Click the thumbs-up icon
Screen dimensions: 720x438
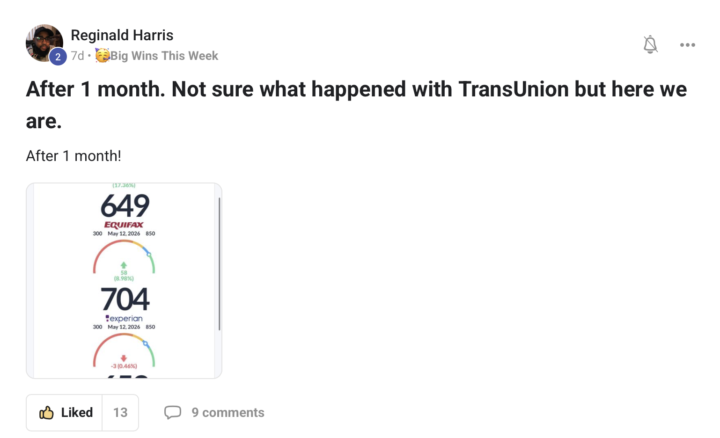46,412
